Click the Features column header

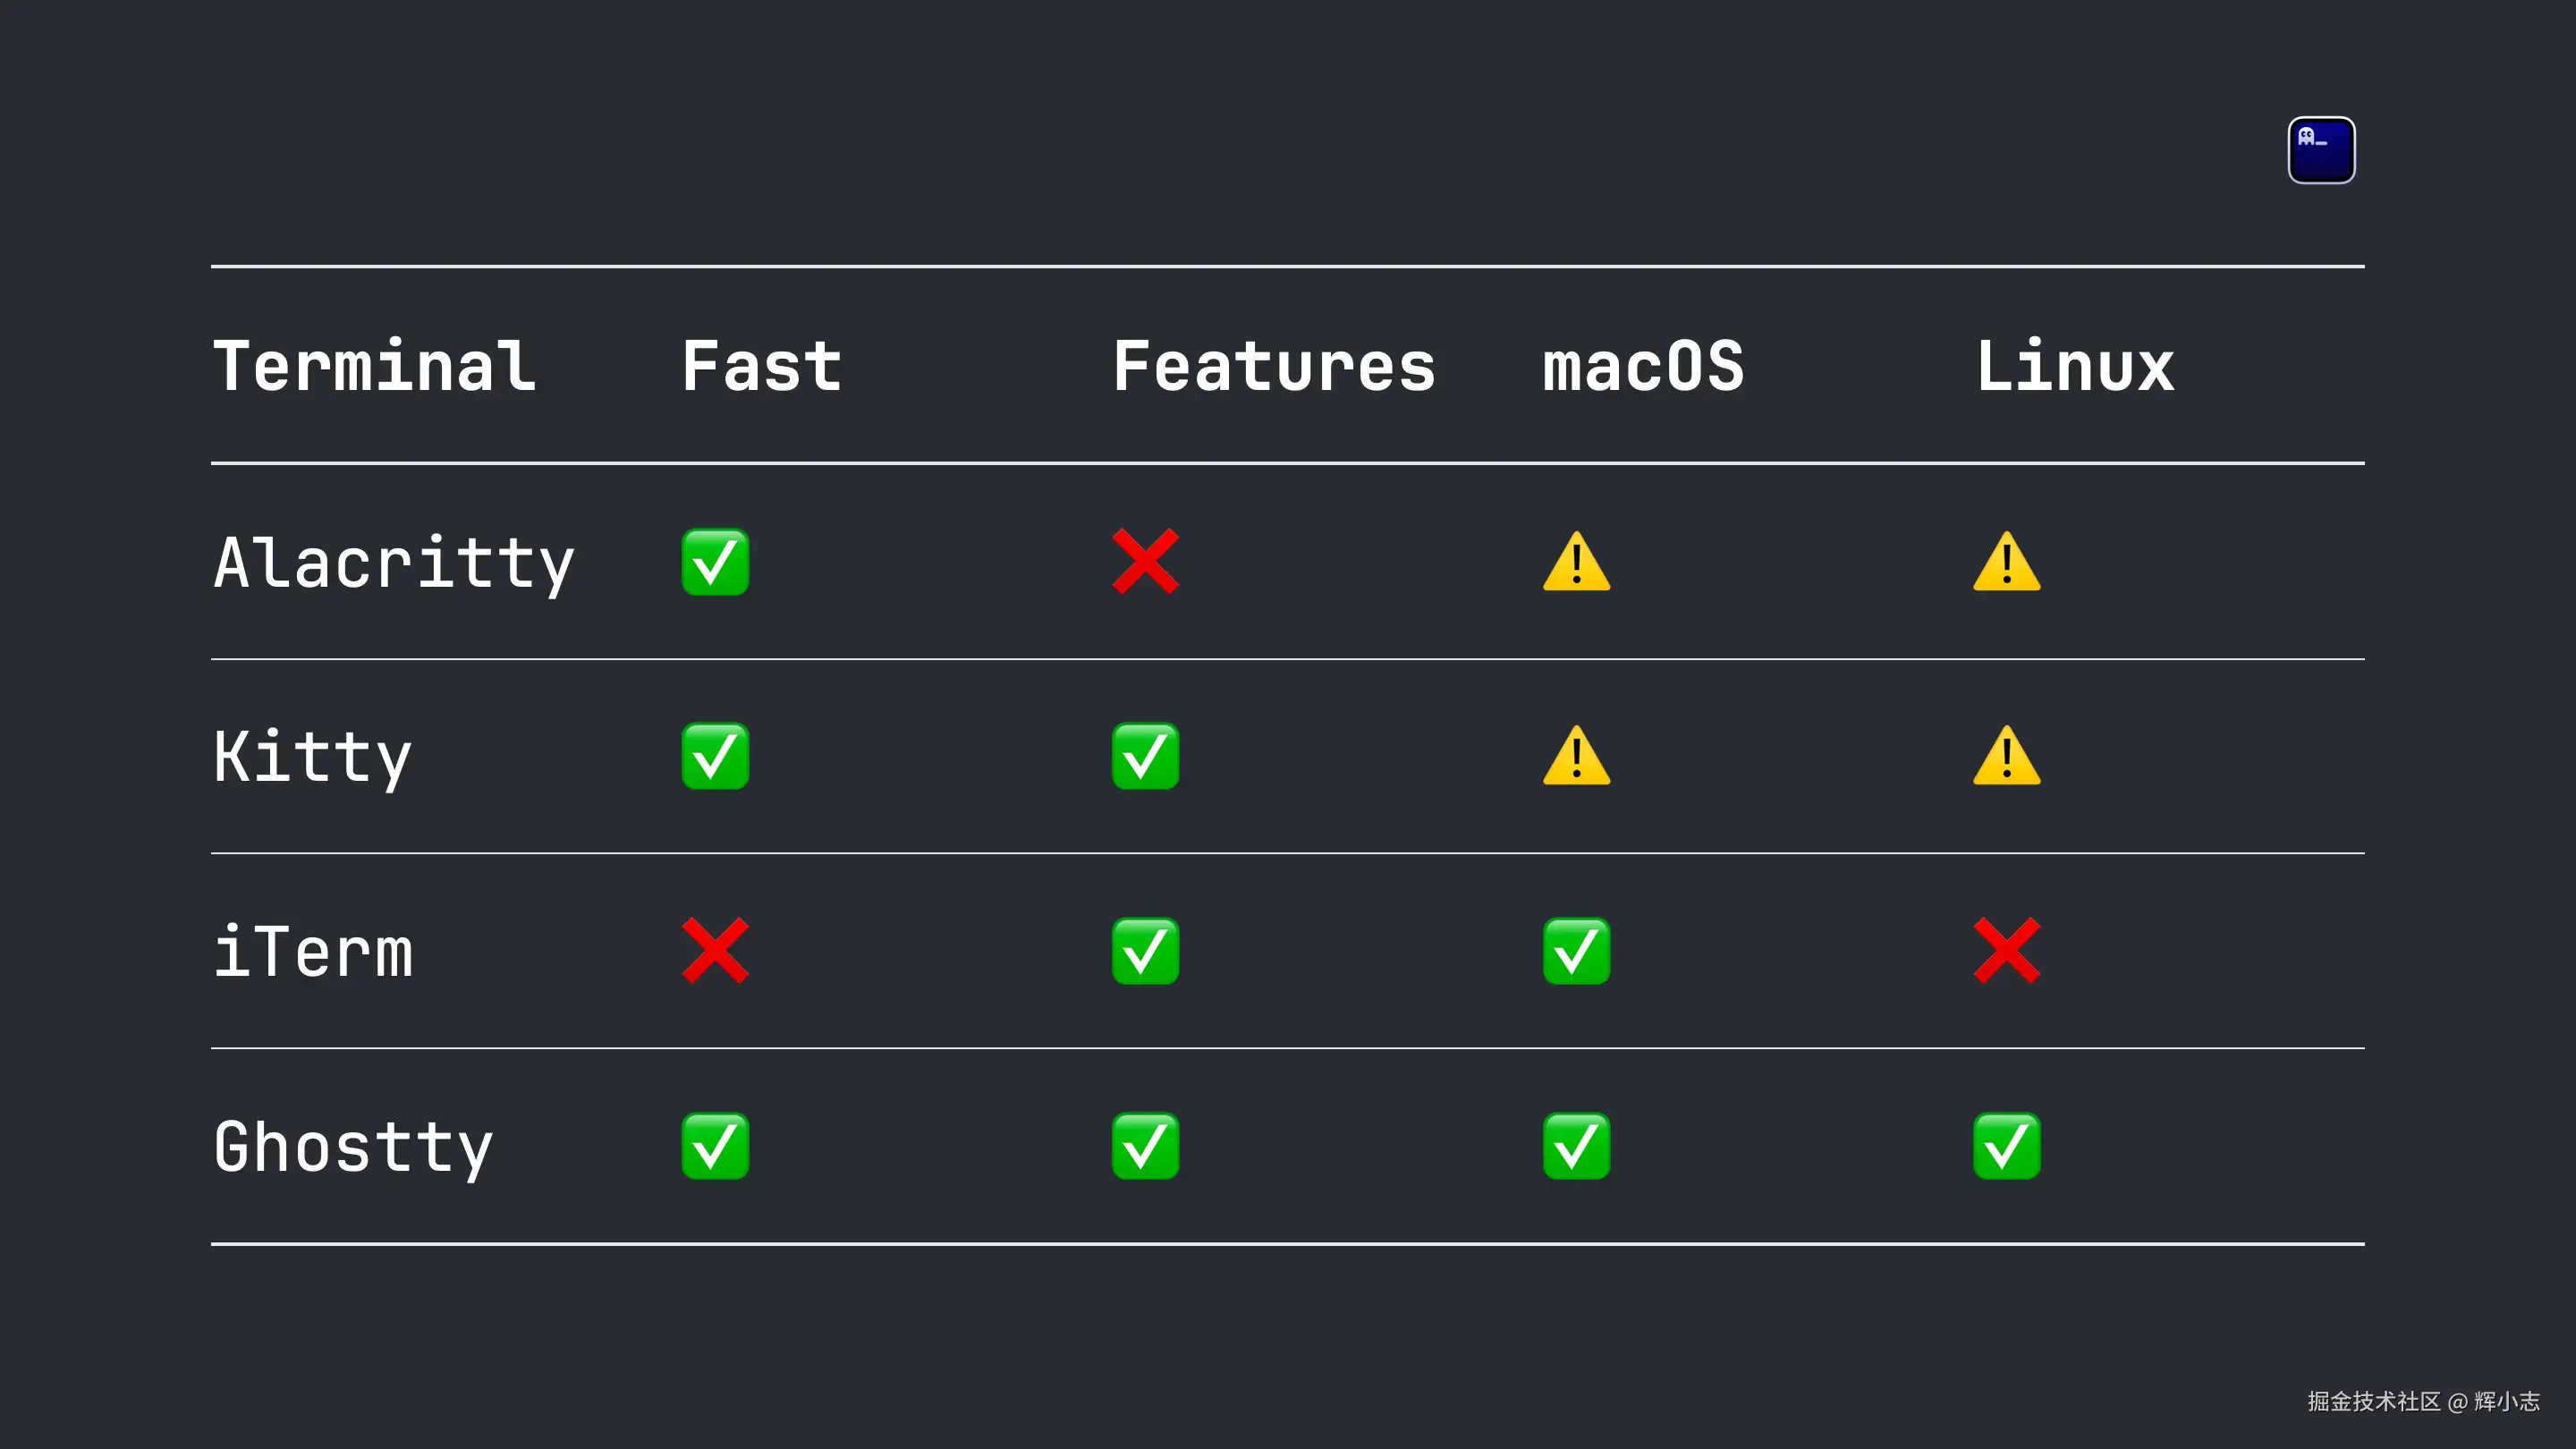(1273, 366)
